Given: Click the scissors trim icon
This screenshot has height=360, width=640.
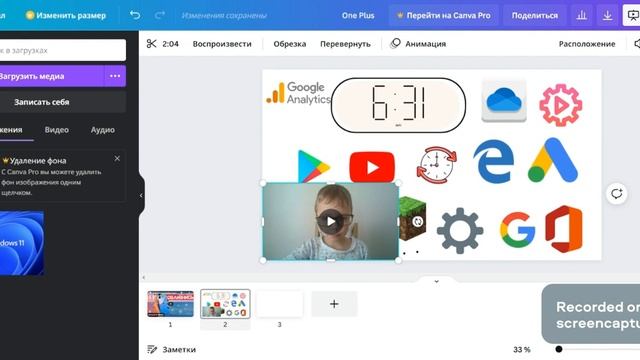Looking at the screenshot, I should (151, 44).
